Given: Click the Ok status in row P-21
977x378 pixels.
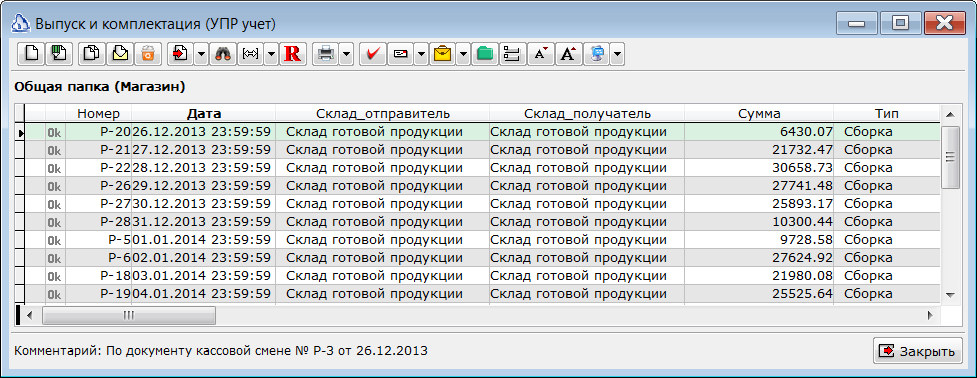Looking at the screenshot, I should point(55,150).
